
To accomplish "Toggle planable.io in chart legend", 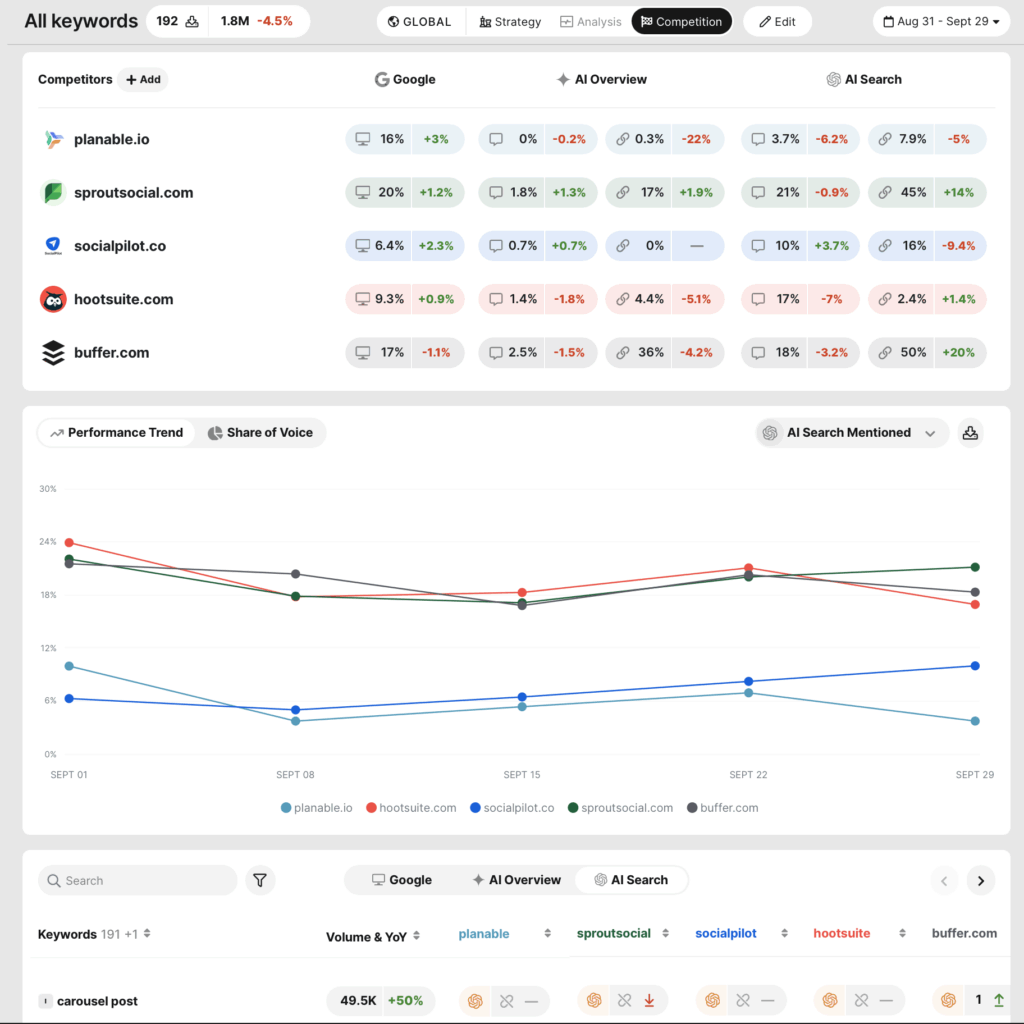I will [317, 808].
